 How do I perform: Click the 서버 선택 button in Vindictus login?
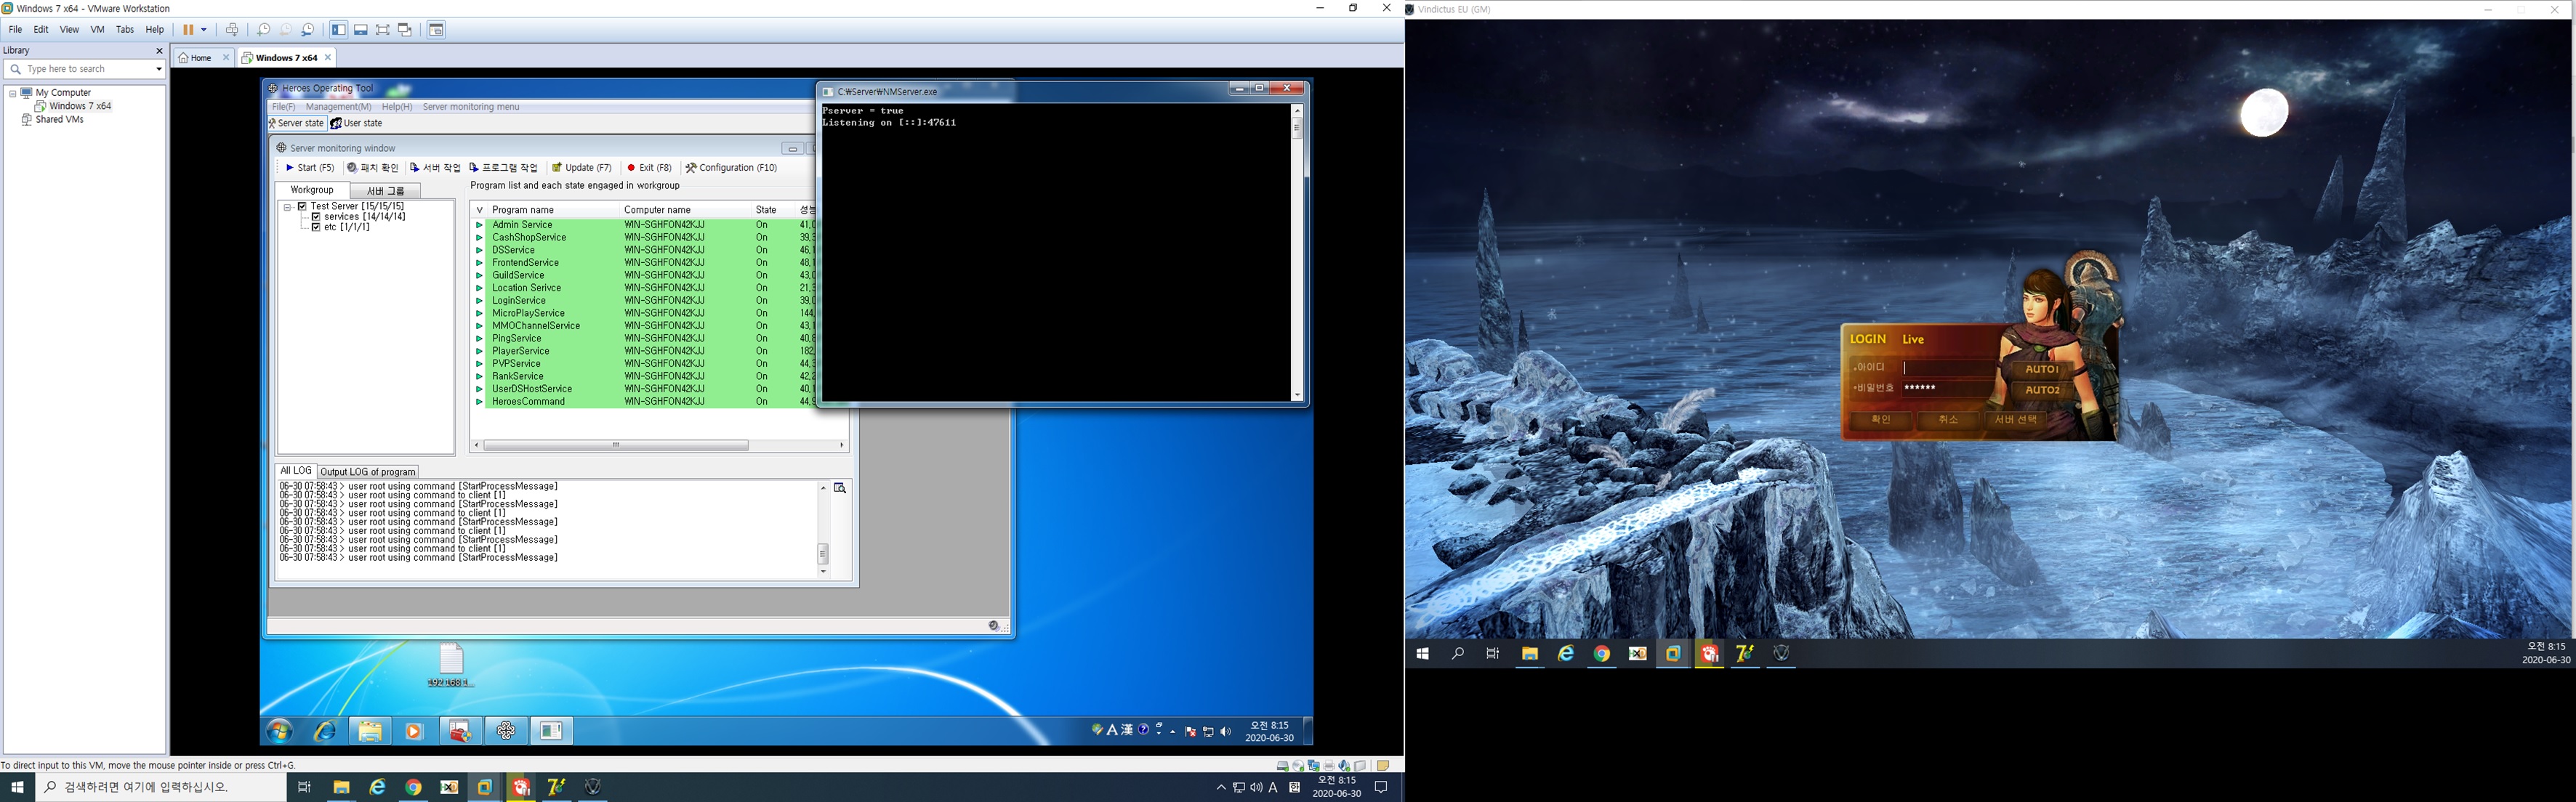click(2016, 420)
